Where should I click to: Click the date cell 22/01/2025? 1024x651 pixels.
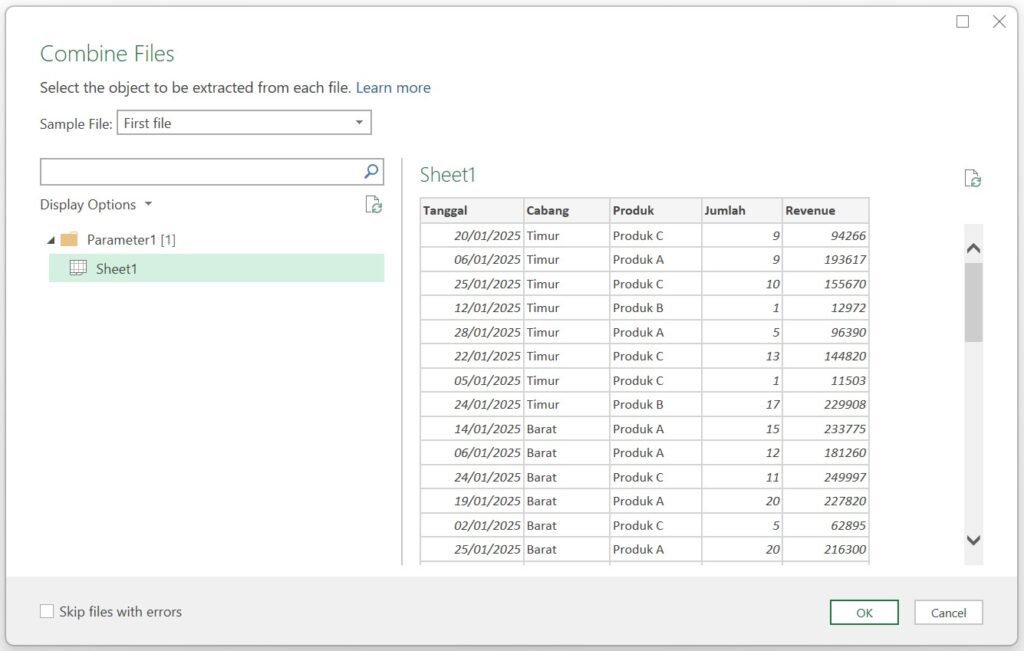click(472, 356)
